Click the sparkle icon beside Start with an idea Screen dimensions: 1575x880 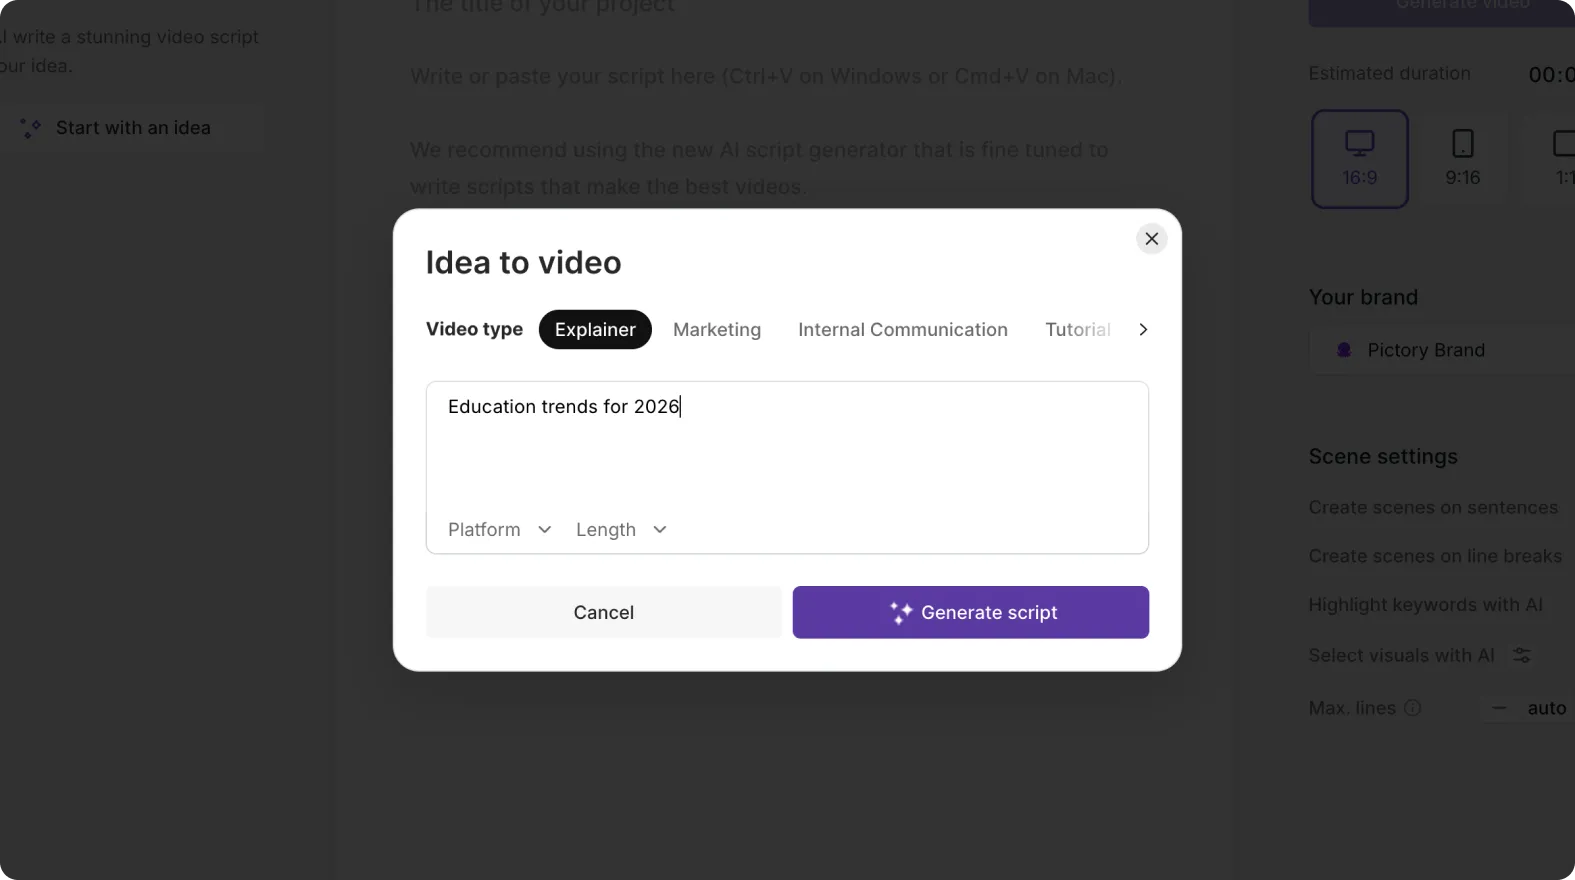[x=29, y=127]
